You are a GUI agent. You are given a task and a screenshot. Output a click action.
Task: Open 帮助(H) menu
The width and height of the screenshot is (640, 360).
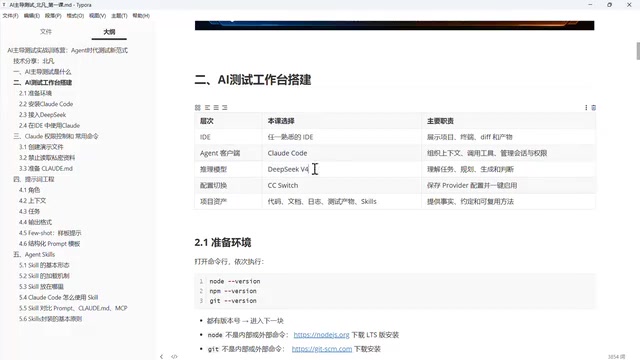click(x=141, y=16)
